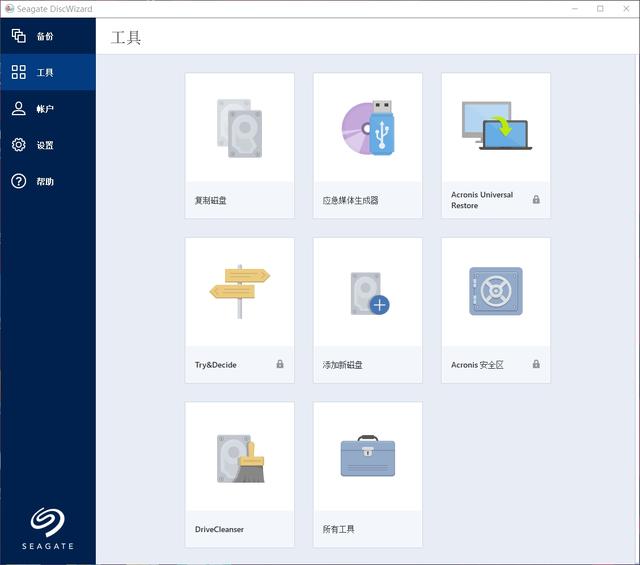
Task: Click the DriveCleanser brush icon
Action: 241,459
